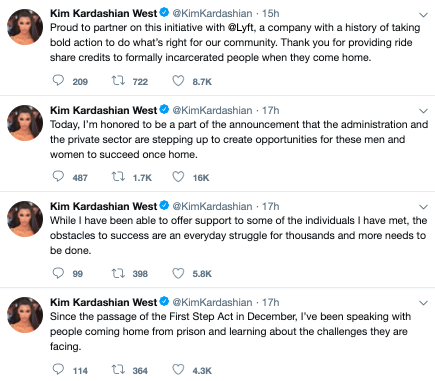This screenshot has width=435, height=381.
Task: Retweet the tweet showing 1.7K retweets
Action: point(118,177)
